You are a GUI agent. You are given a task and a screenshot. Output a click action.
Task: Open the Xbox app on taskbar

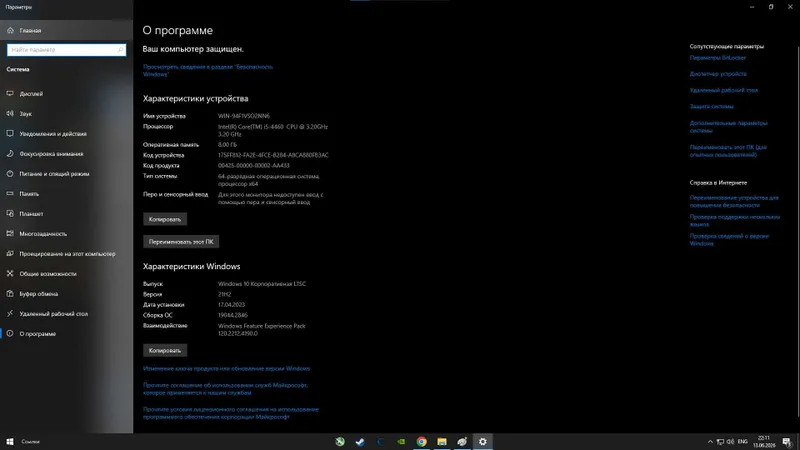pyautogui.click(x=340, y=442)
